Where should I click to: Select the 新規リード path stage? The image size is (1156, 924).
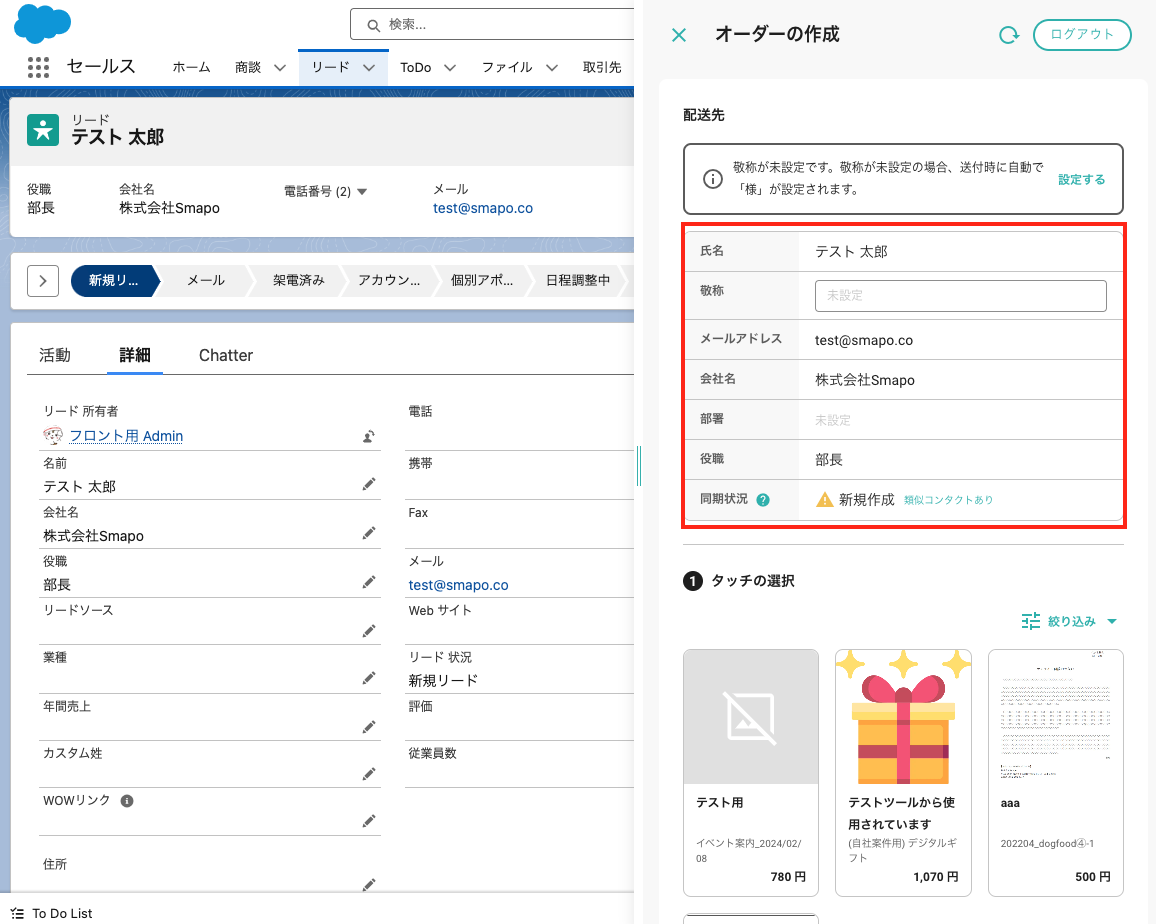point(114,281)
